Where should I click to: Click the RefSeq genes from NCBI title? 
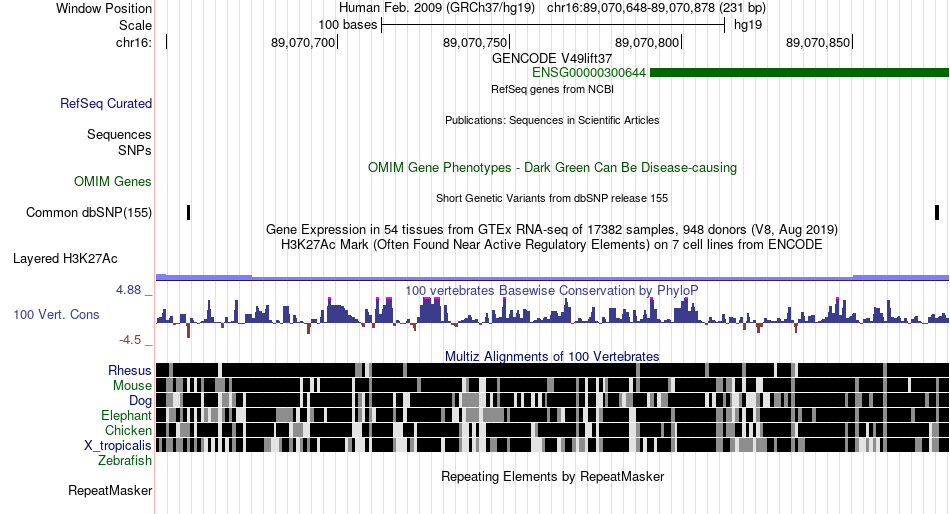click(x=552, y=89)
